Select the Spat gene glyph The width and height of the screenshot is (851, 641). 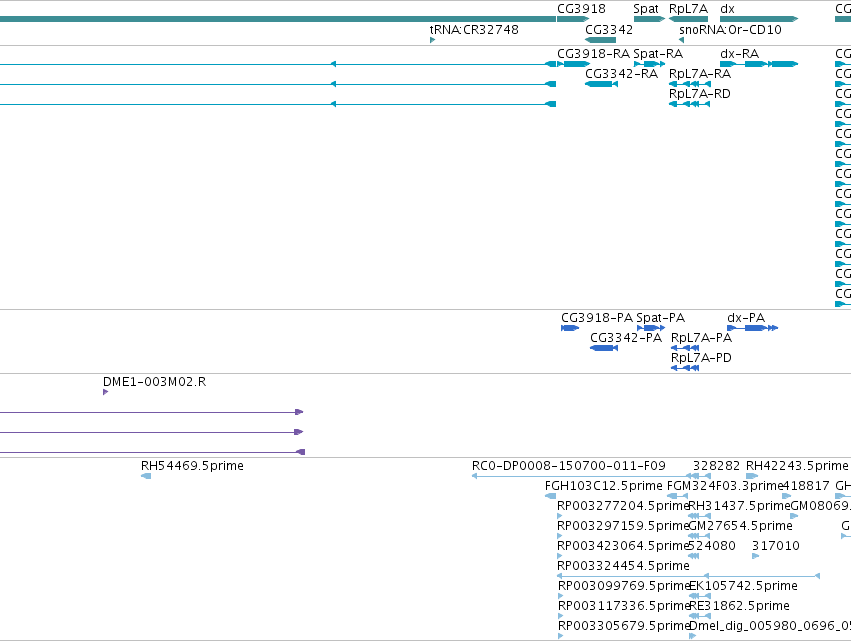pyautogui.click(x=649, y=19)
